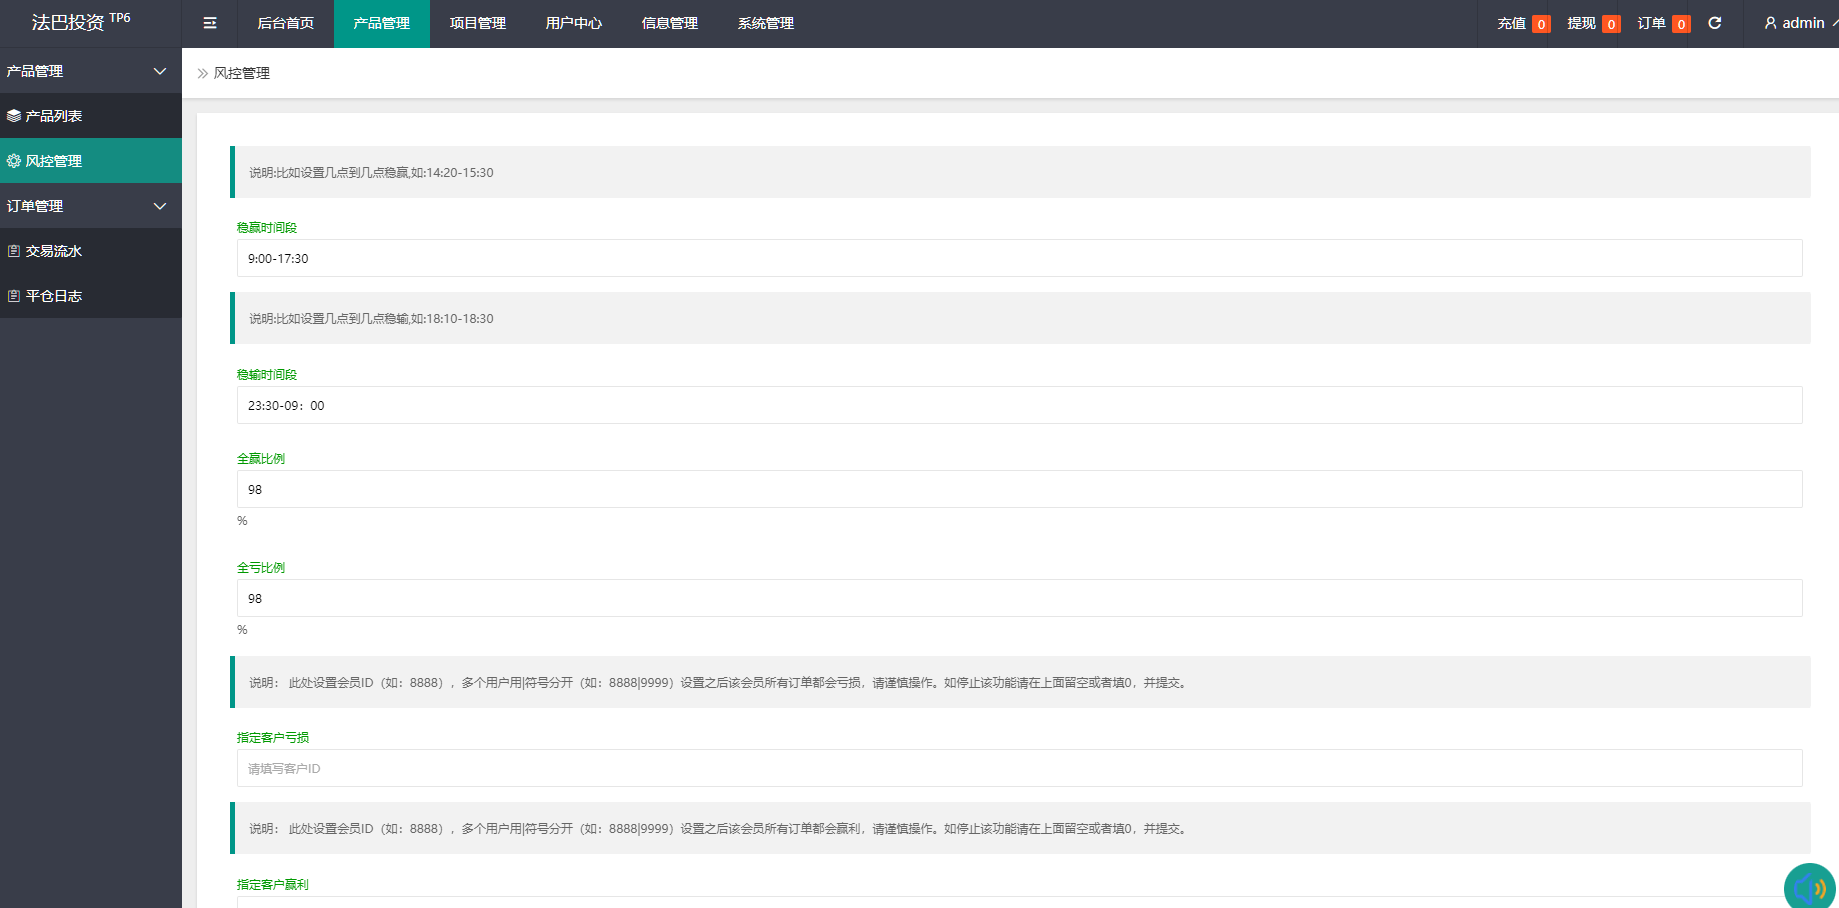Open 平仓日志 in the sidebar
1839x908 pixels.
tap(54, 296)
